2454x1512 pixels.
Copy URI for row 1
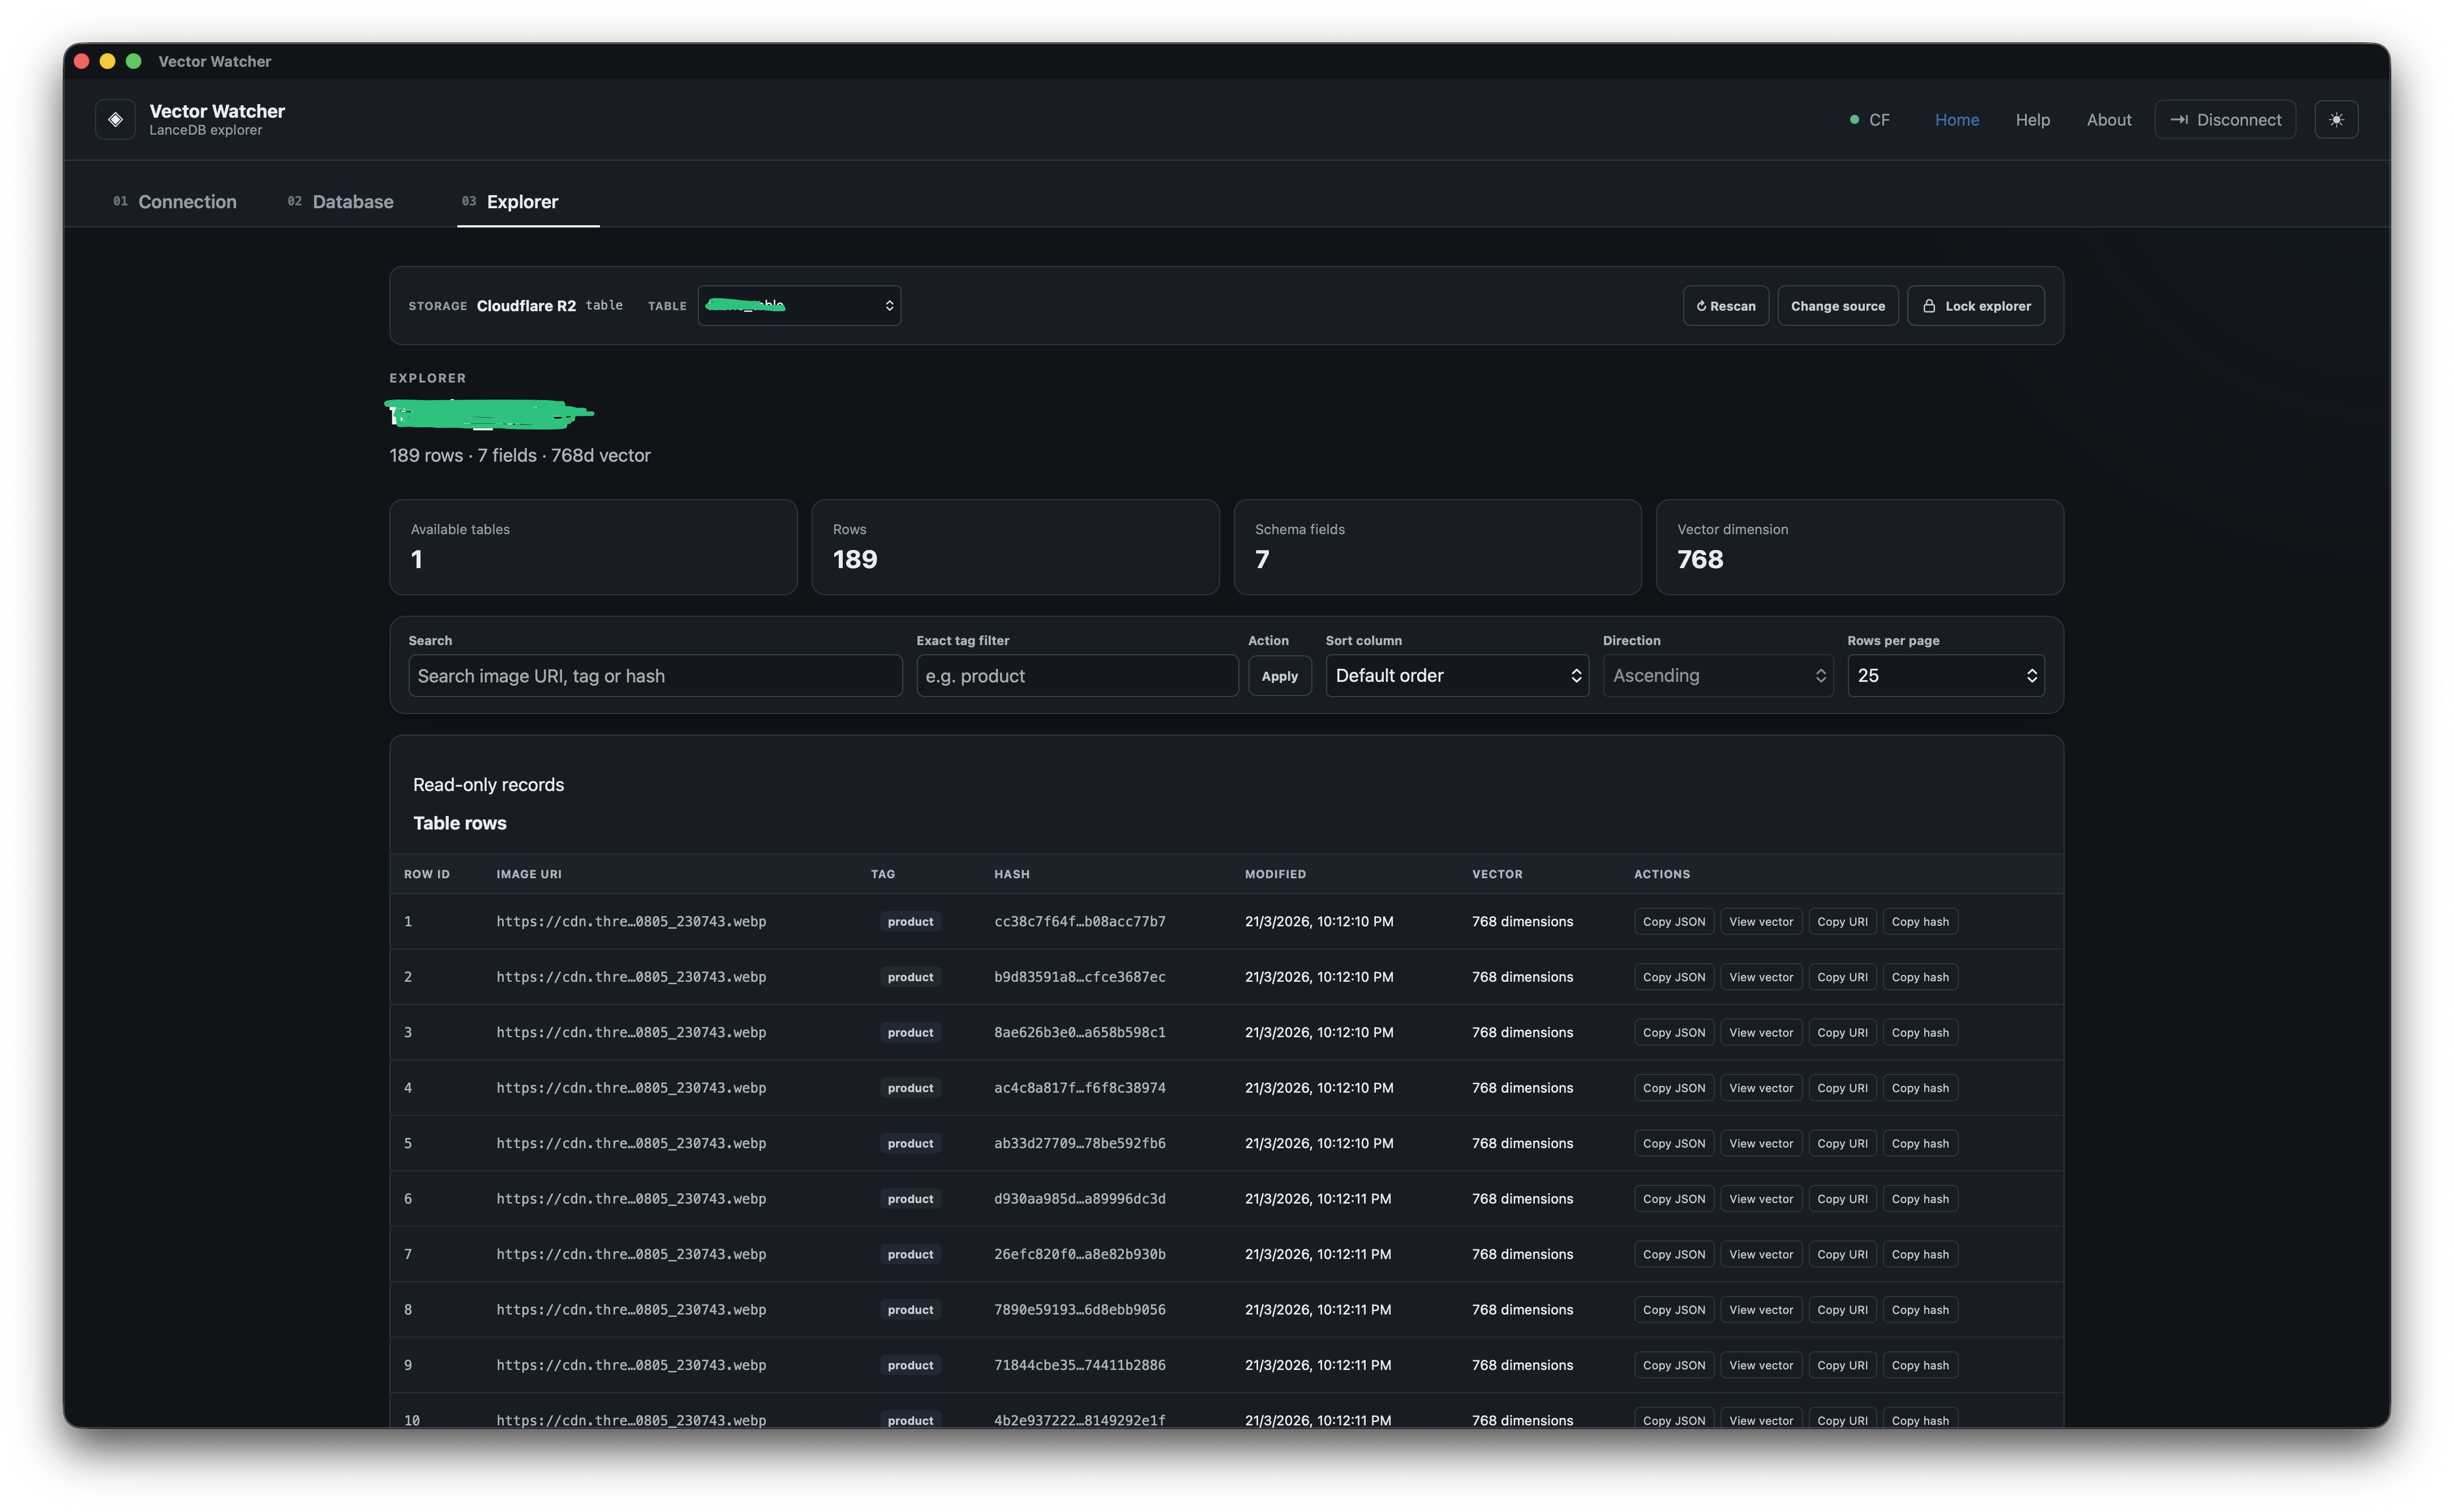tap(1842, 922)
